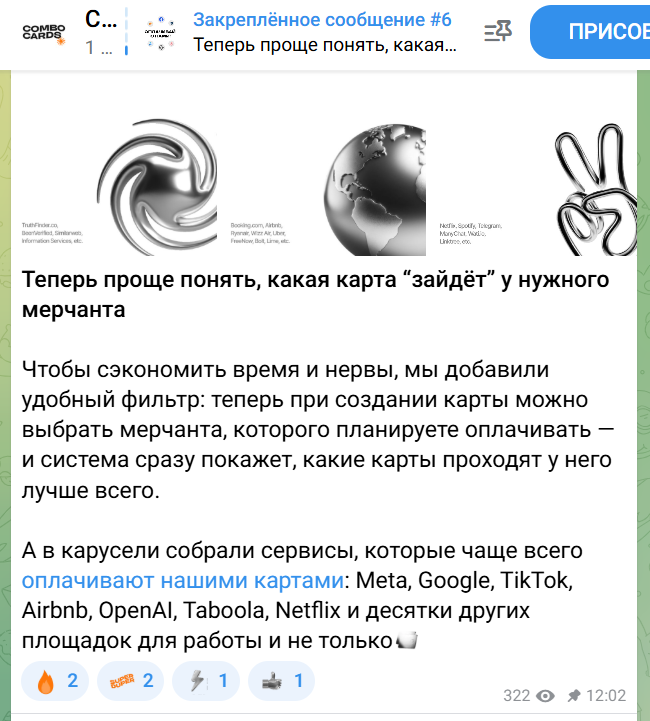Click the pin icon beside 12:02

click(x=574, y=696)
